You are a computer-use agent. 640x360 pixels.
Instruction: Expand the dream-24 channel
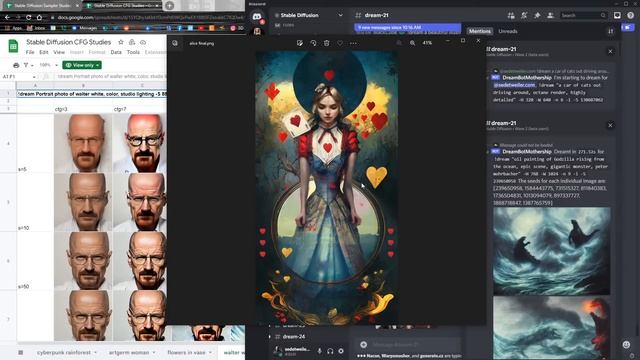pyautogui.click(x=270, y=337)
